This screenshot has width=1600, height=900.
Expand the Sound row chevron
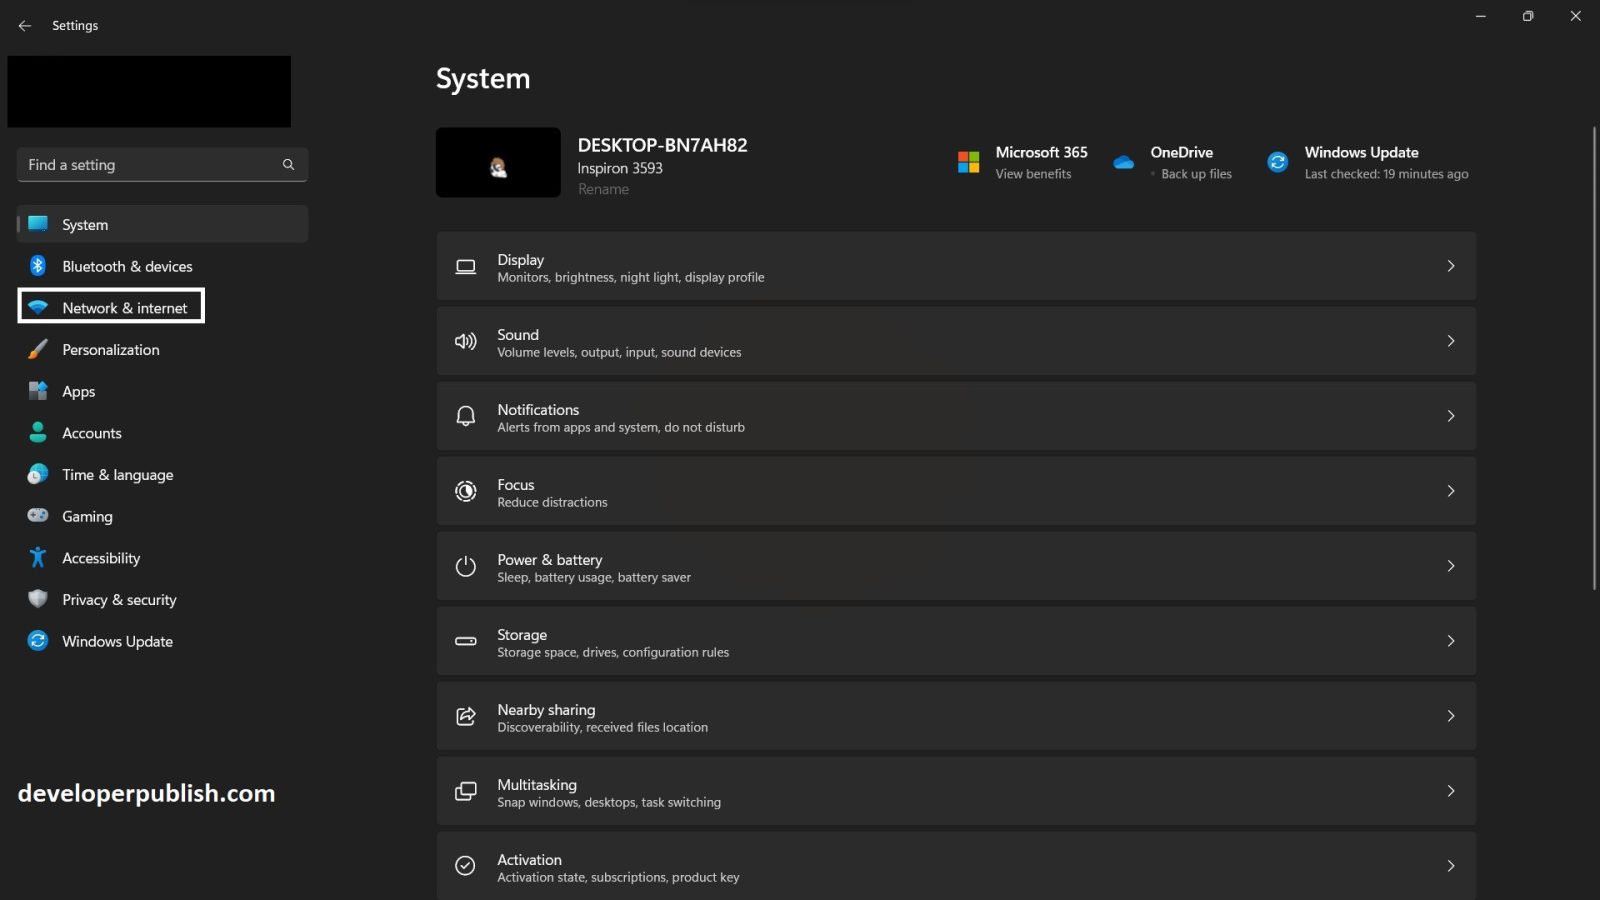point(1451,341)
